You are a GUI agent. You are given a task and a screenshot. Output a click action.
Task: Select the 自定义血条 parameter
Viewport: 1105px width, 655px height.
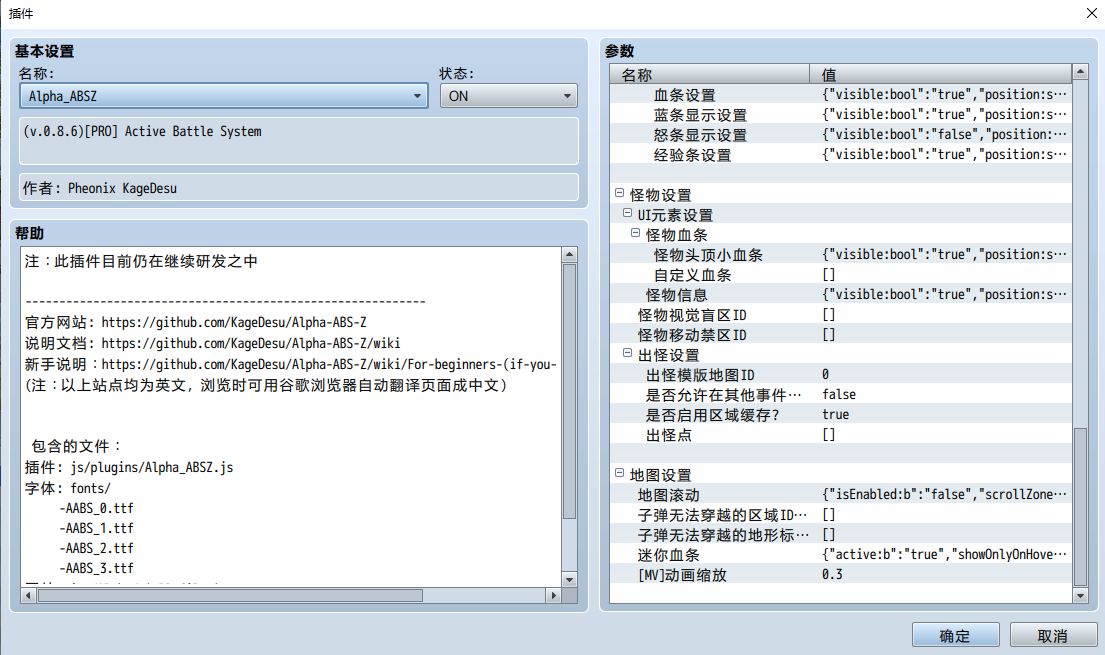(841, 274)
